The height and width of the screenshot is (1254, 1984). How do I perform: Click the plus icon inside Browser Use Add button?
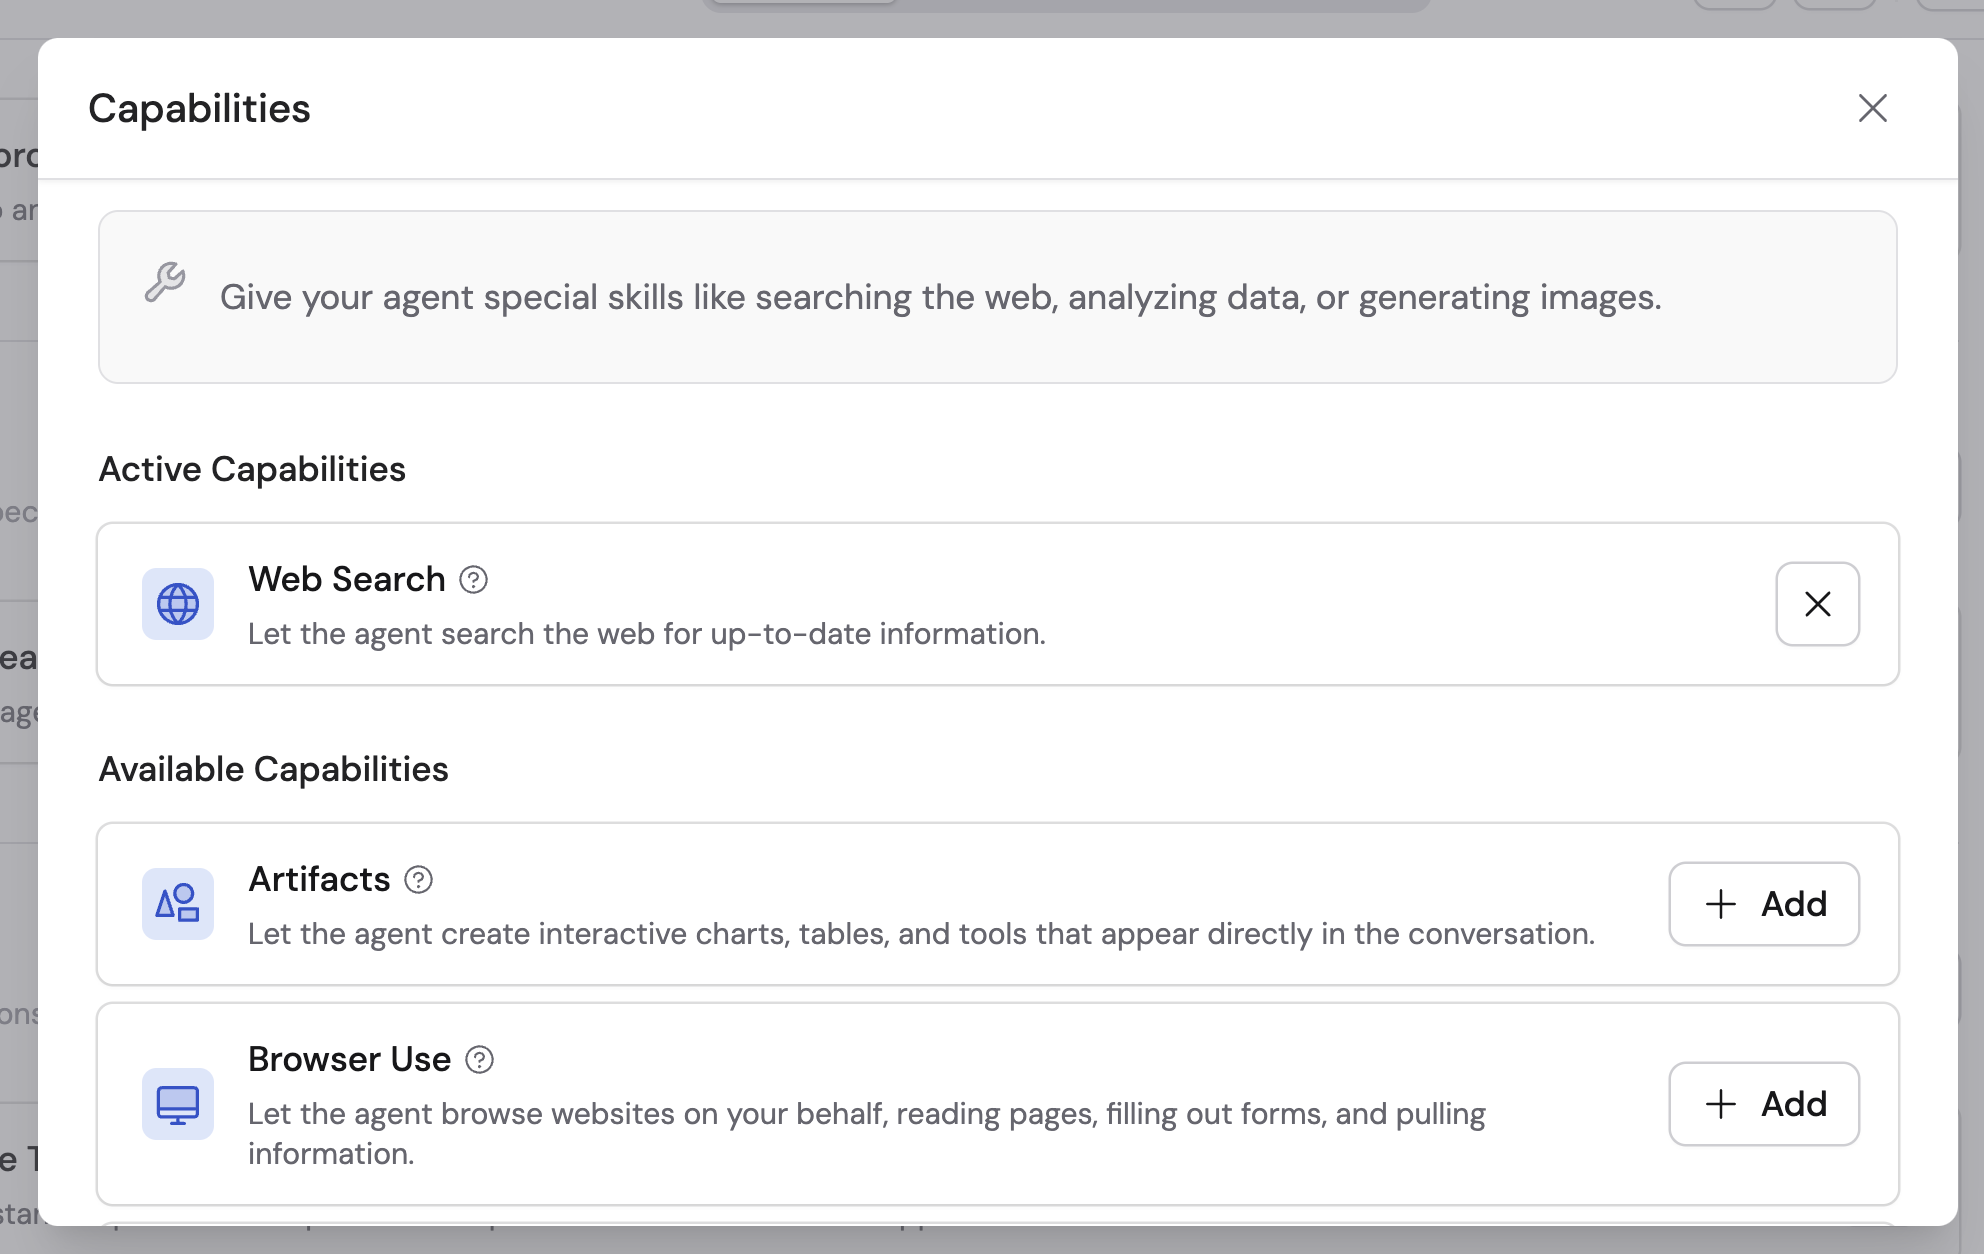tap(1719, 1104)
